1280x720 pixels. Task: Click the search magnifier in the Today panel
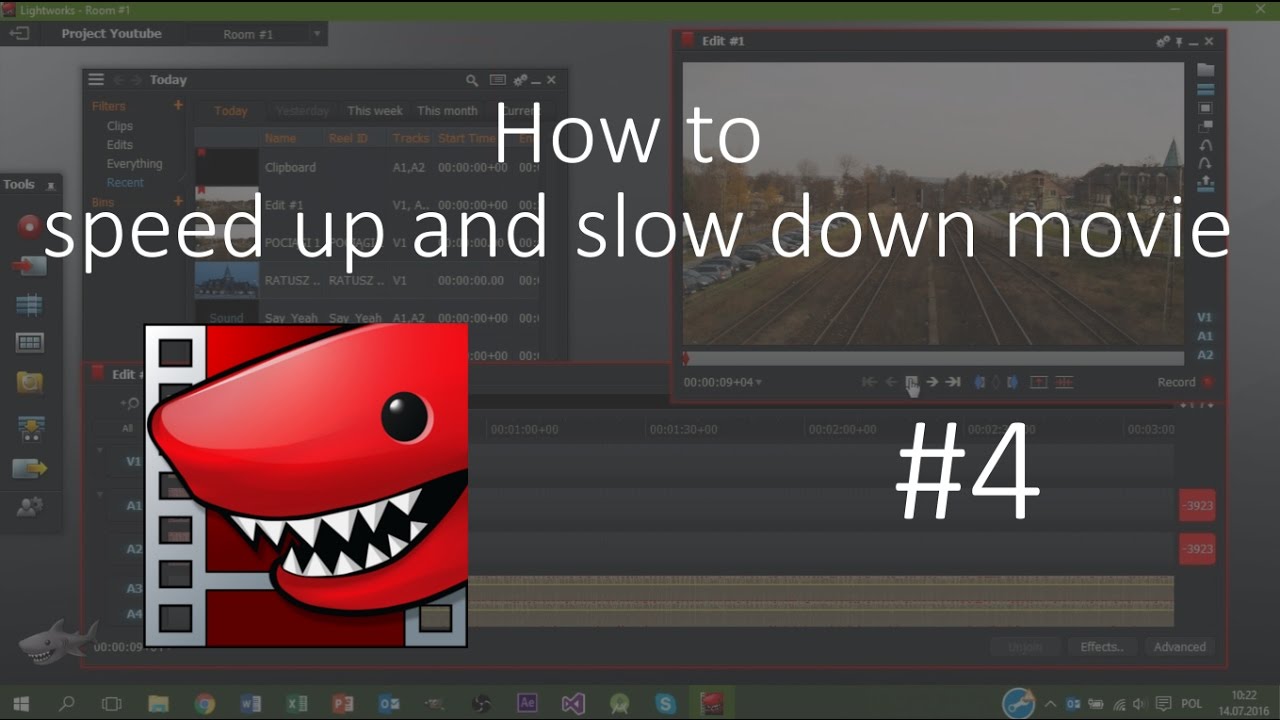(x=472, y=80)
